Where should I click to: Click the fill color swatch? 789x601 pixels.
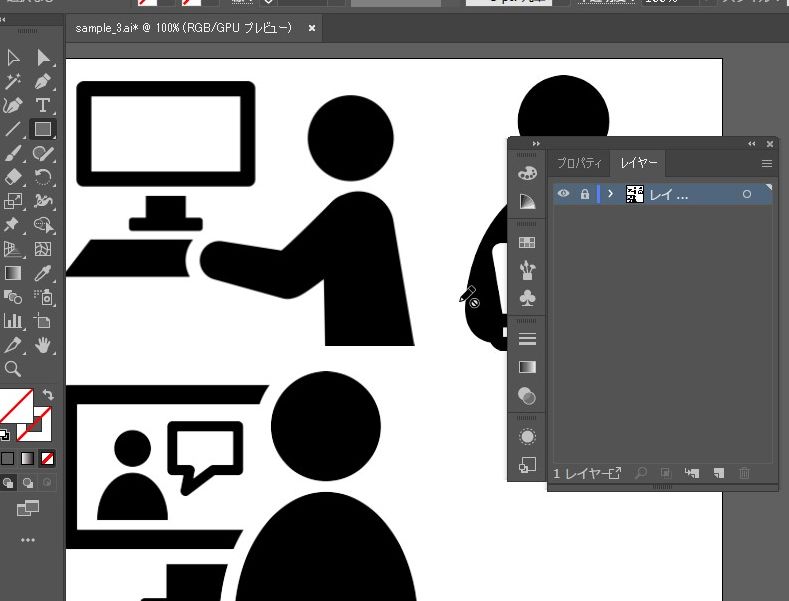[x=16, y=405]
